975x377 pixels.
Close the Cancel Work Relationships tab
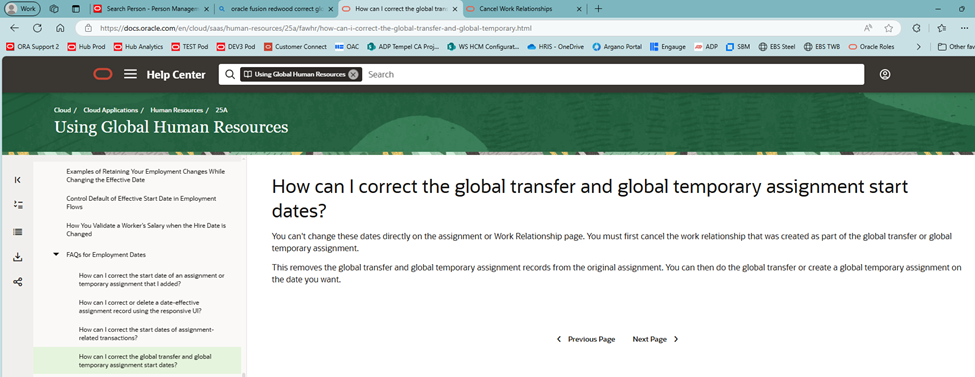tap(579, 9)
